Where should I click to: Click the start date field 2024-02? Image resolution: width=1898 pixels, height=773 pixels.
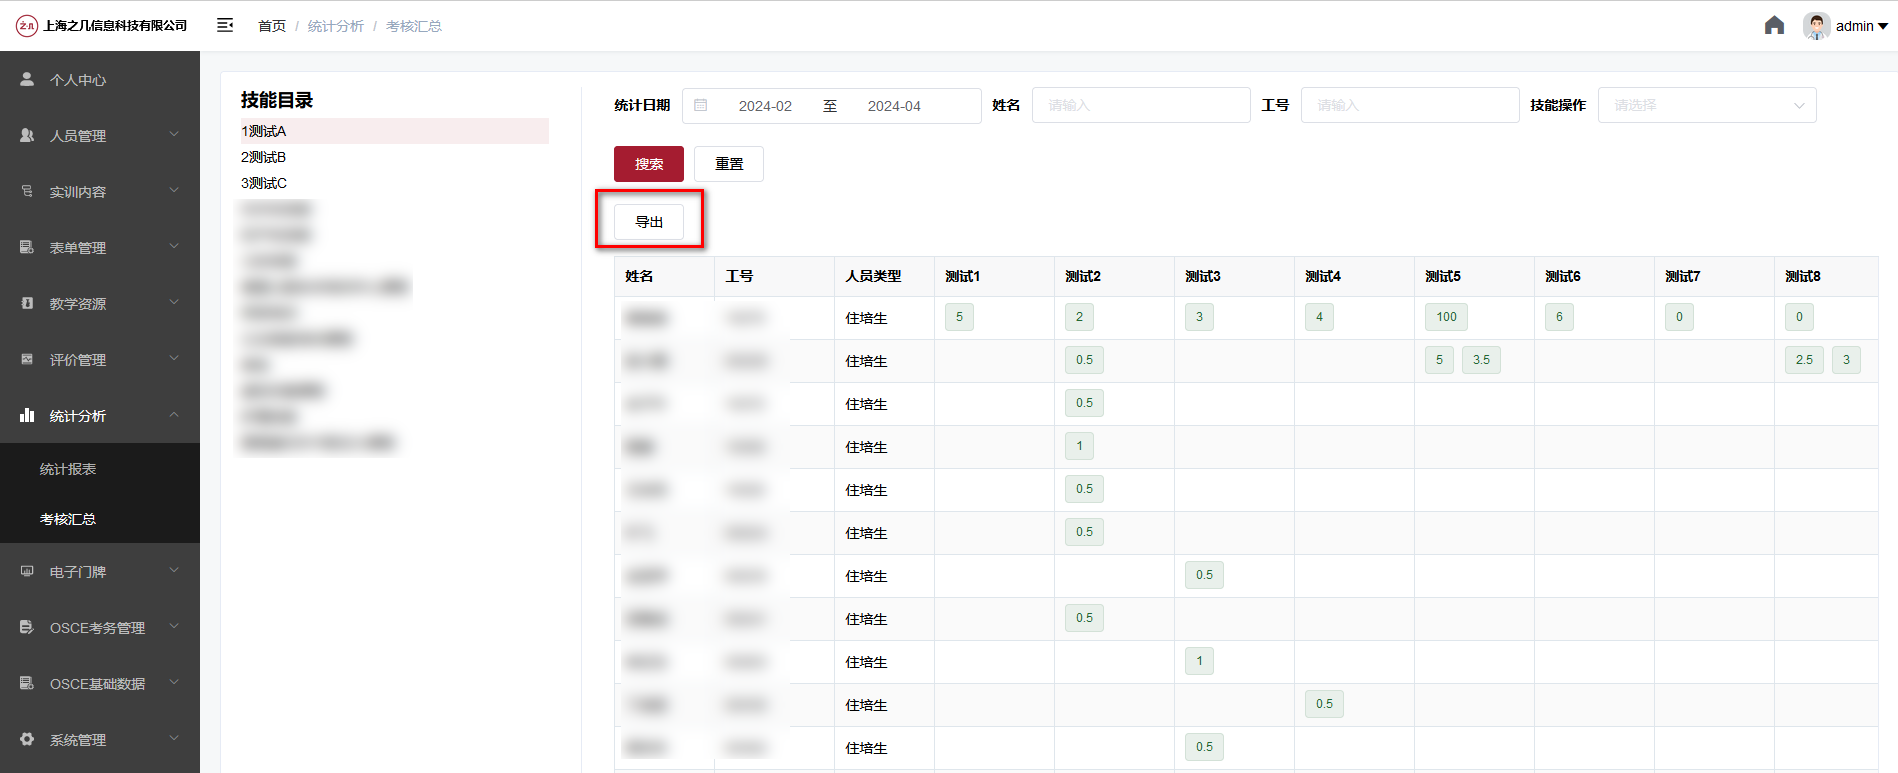point(765,106)
